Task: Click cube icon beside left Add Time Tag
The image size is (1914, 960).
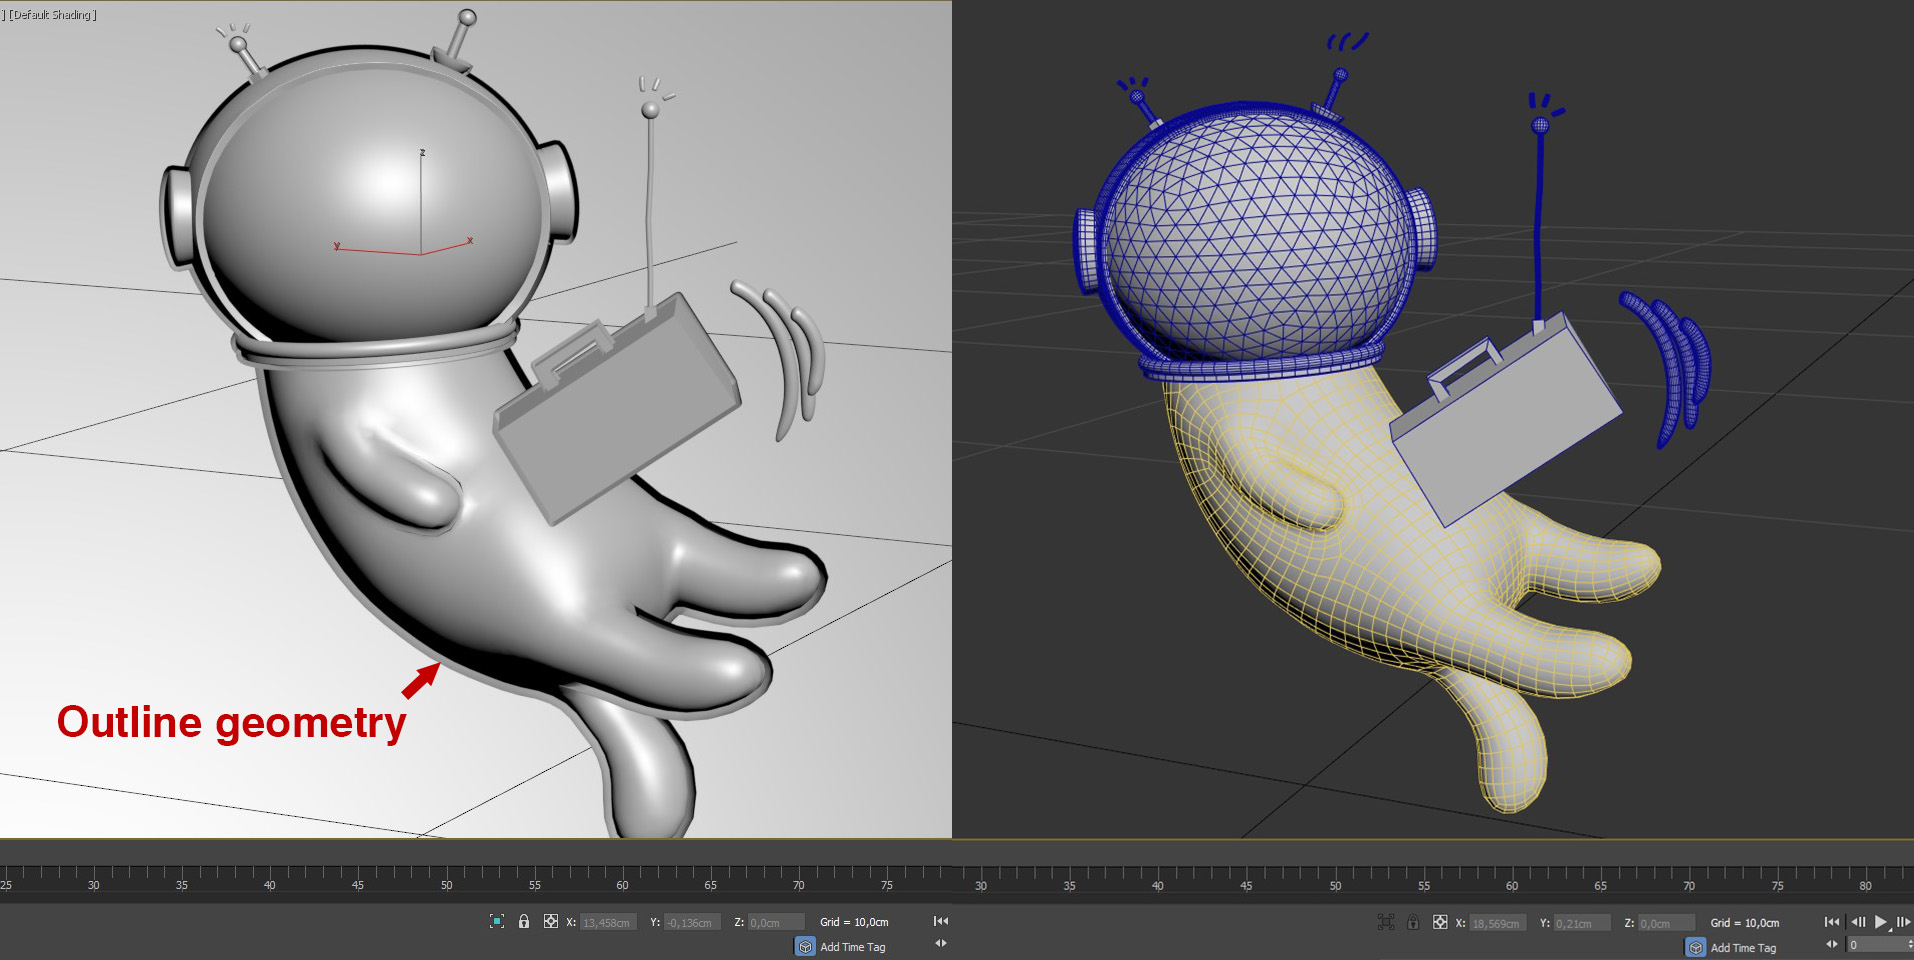Action: click(x=805, y=946)
